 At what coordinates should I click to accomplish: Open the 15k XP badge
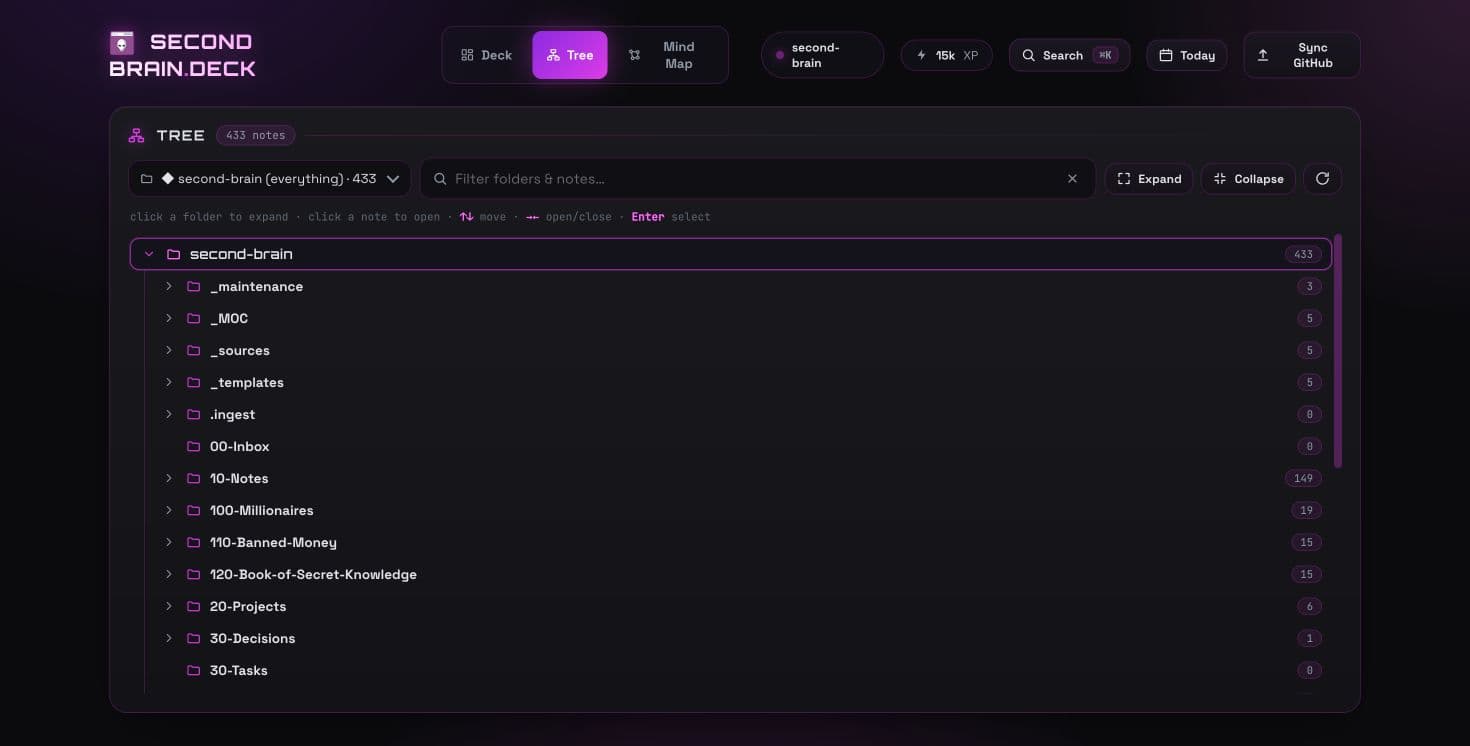[946, 55]
